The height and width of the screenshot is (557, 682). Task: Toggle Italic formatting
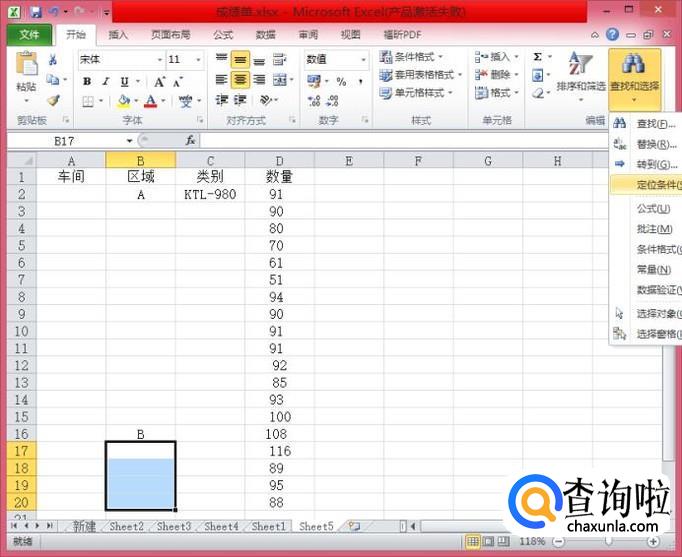[106, 81]
